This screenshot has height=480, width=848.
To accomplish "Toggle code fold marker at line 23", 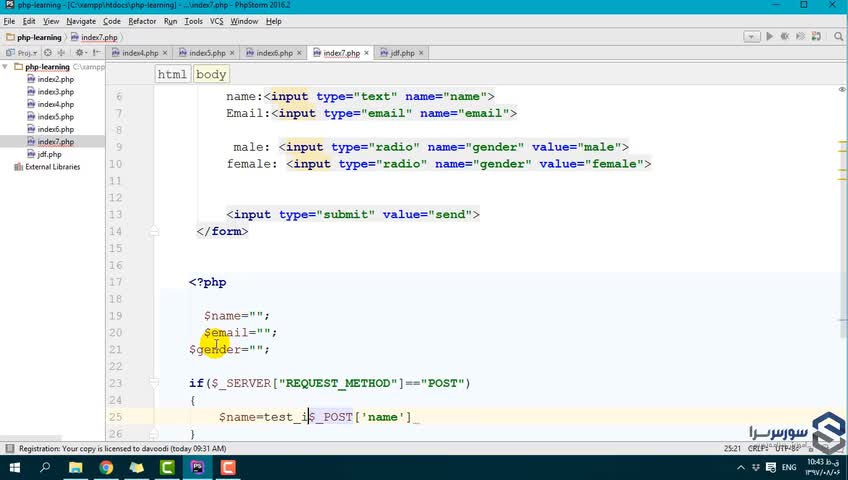I will pyautogui.click(x=154, y=383).
